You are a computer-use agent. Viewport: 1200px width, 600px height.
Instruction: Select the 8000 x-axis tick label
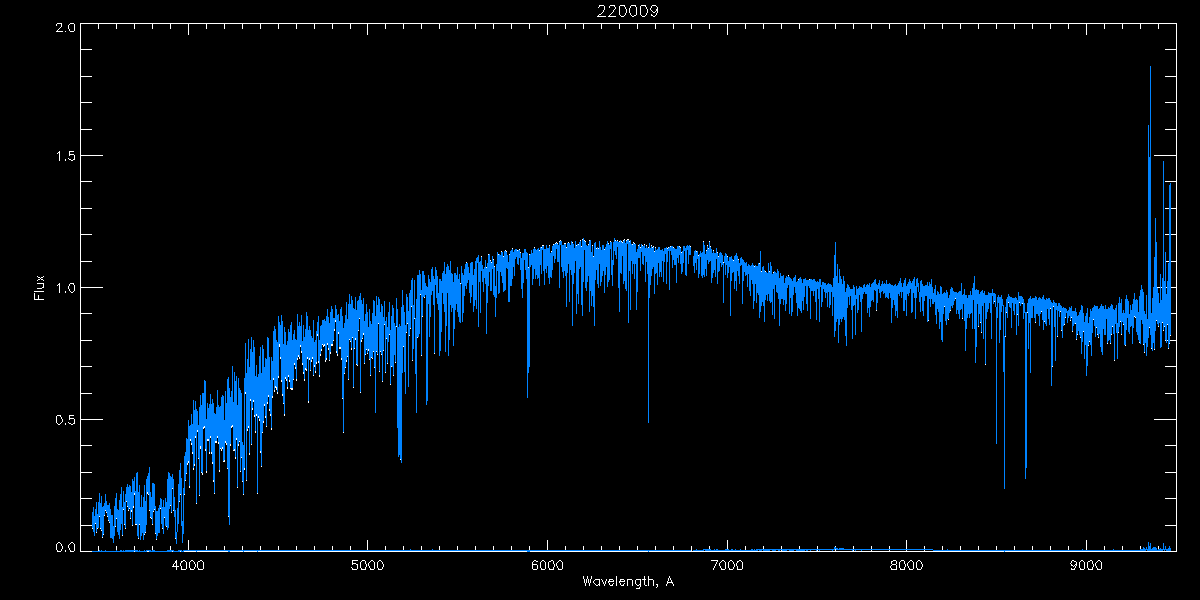click(x=906, y=564)
